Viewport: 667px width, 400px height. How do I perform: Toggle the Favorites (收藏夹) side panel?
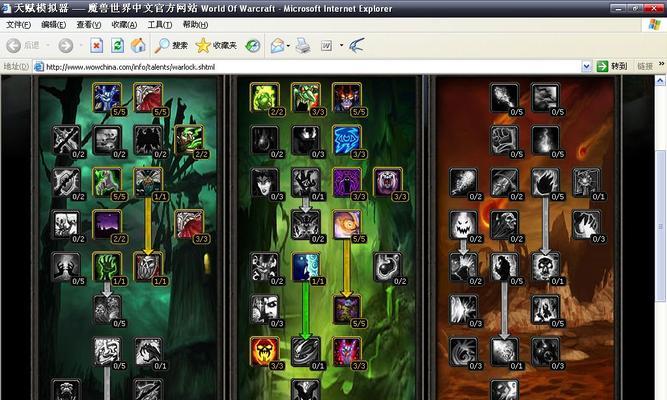pos(216,45)
